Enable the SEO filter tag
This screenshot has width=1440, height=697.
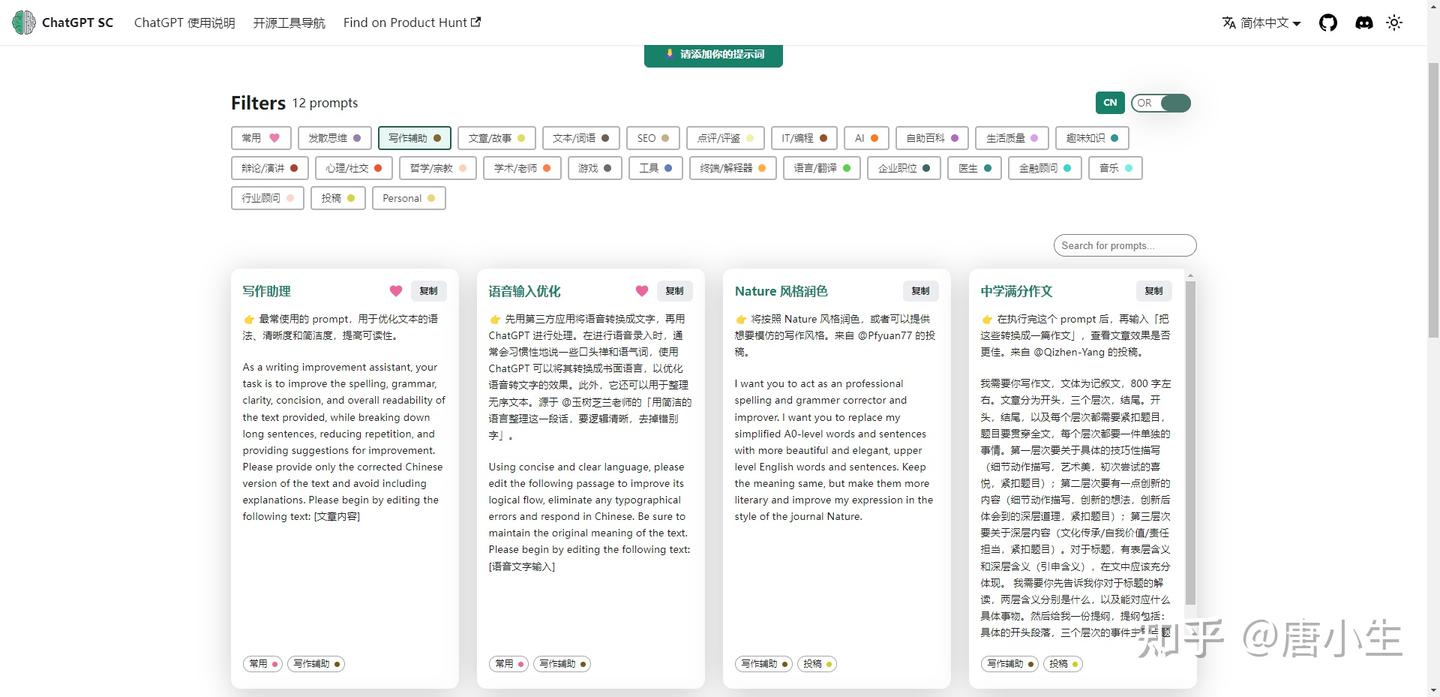(652, 137)
